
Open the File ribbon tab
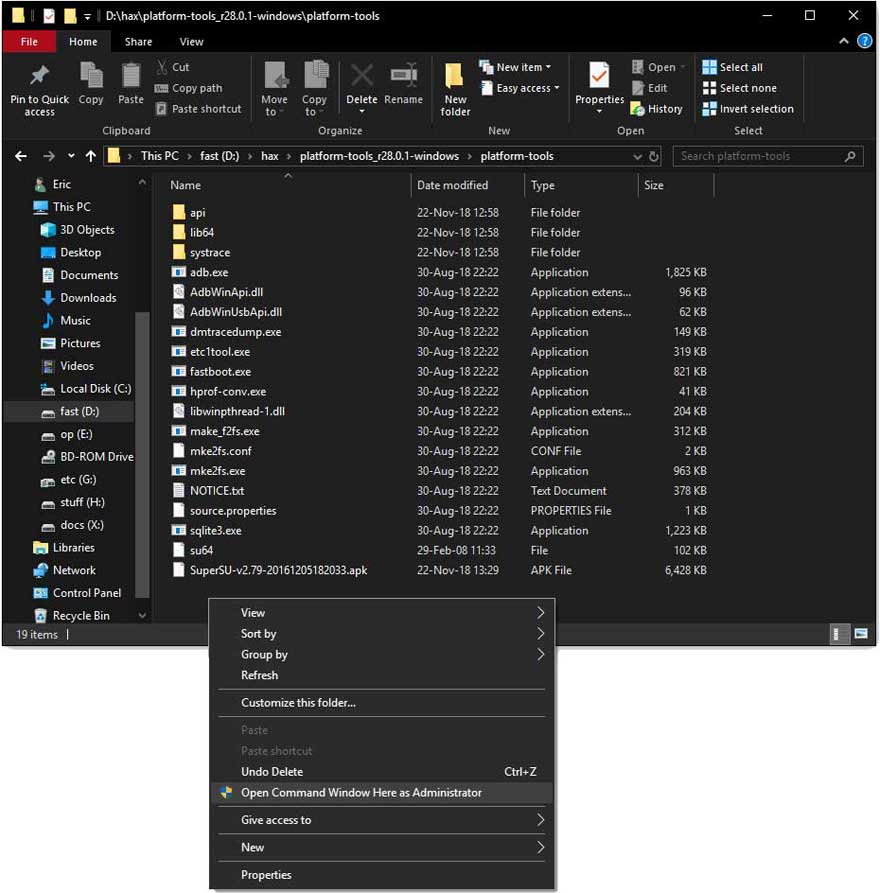pyautogui.click(x=29, y=42)
